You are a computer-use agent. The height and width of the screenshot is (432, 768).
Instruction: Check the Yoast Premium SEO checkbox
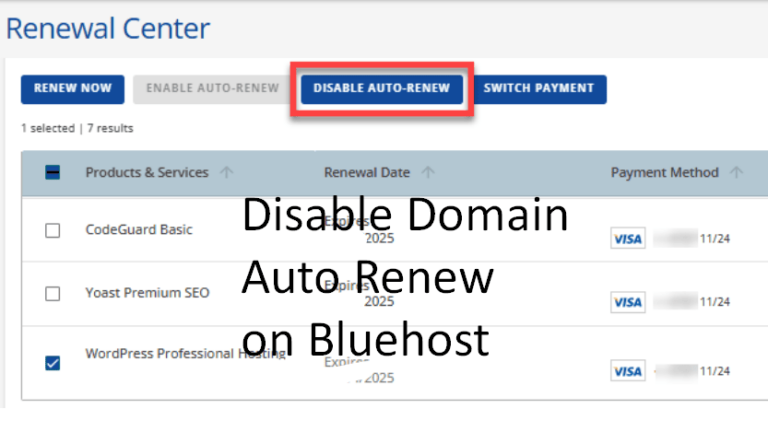(52, 293)
